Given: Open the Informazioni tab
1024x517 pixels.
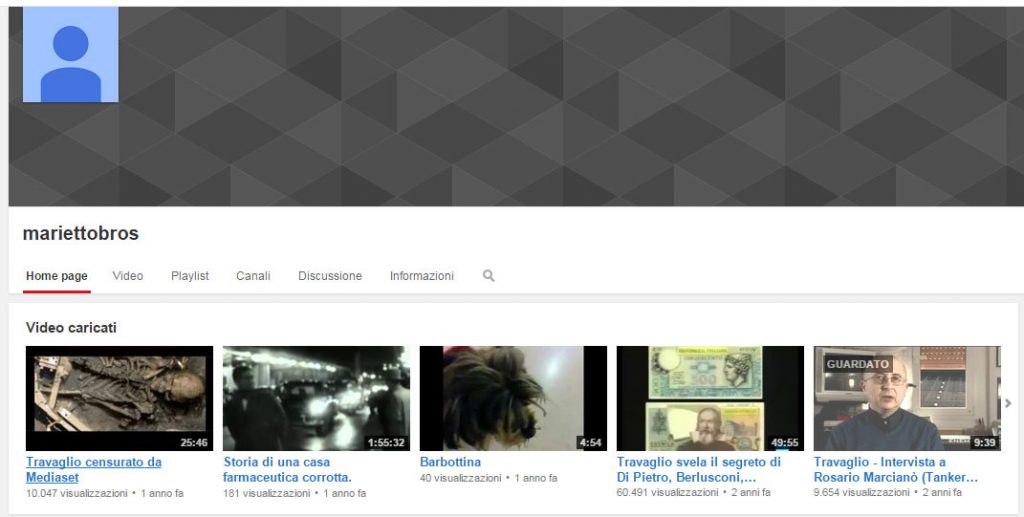Looking at the screenshot, I should tap(422, 276).
